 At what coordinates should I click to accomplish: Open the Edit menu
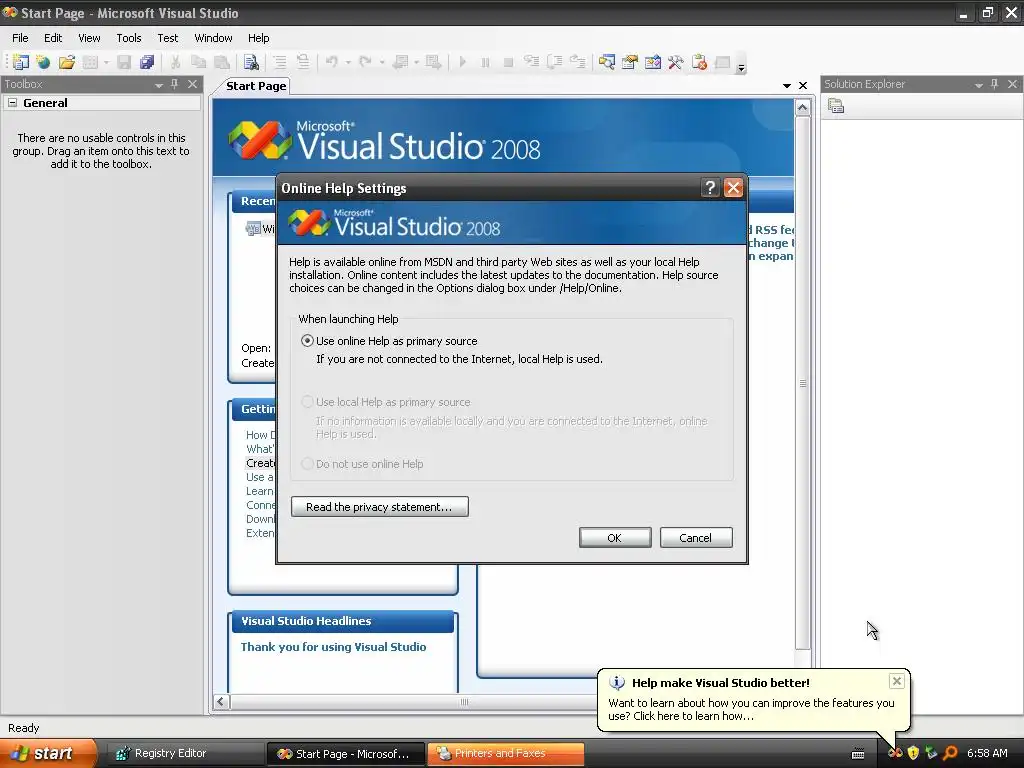[x=53, y=38]
